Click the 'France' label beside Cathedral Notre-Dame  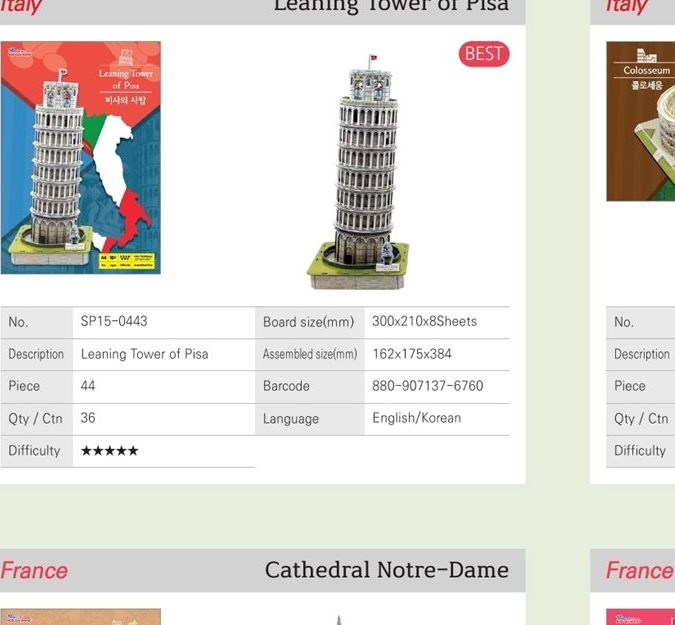coord(34,571)
